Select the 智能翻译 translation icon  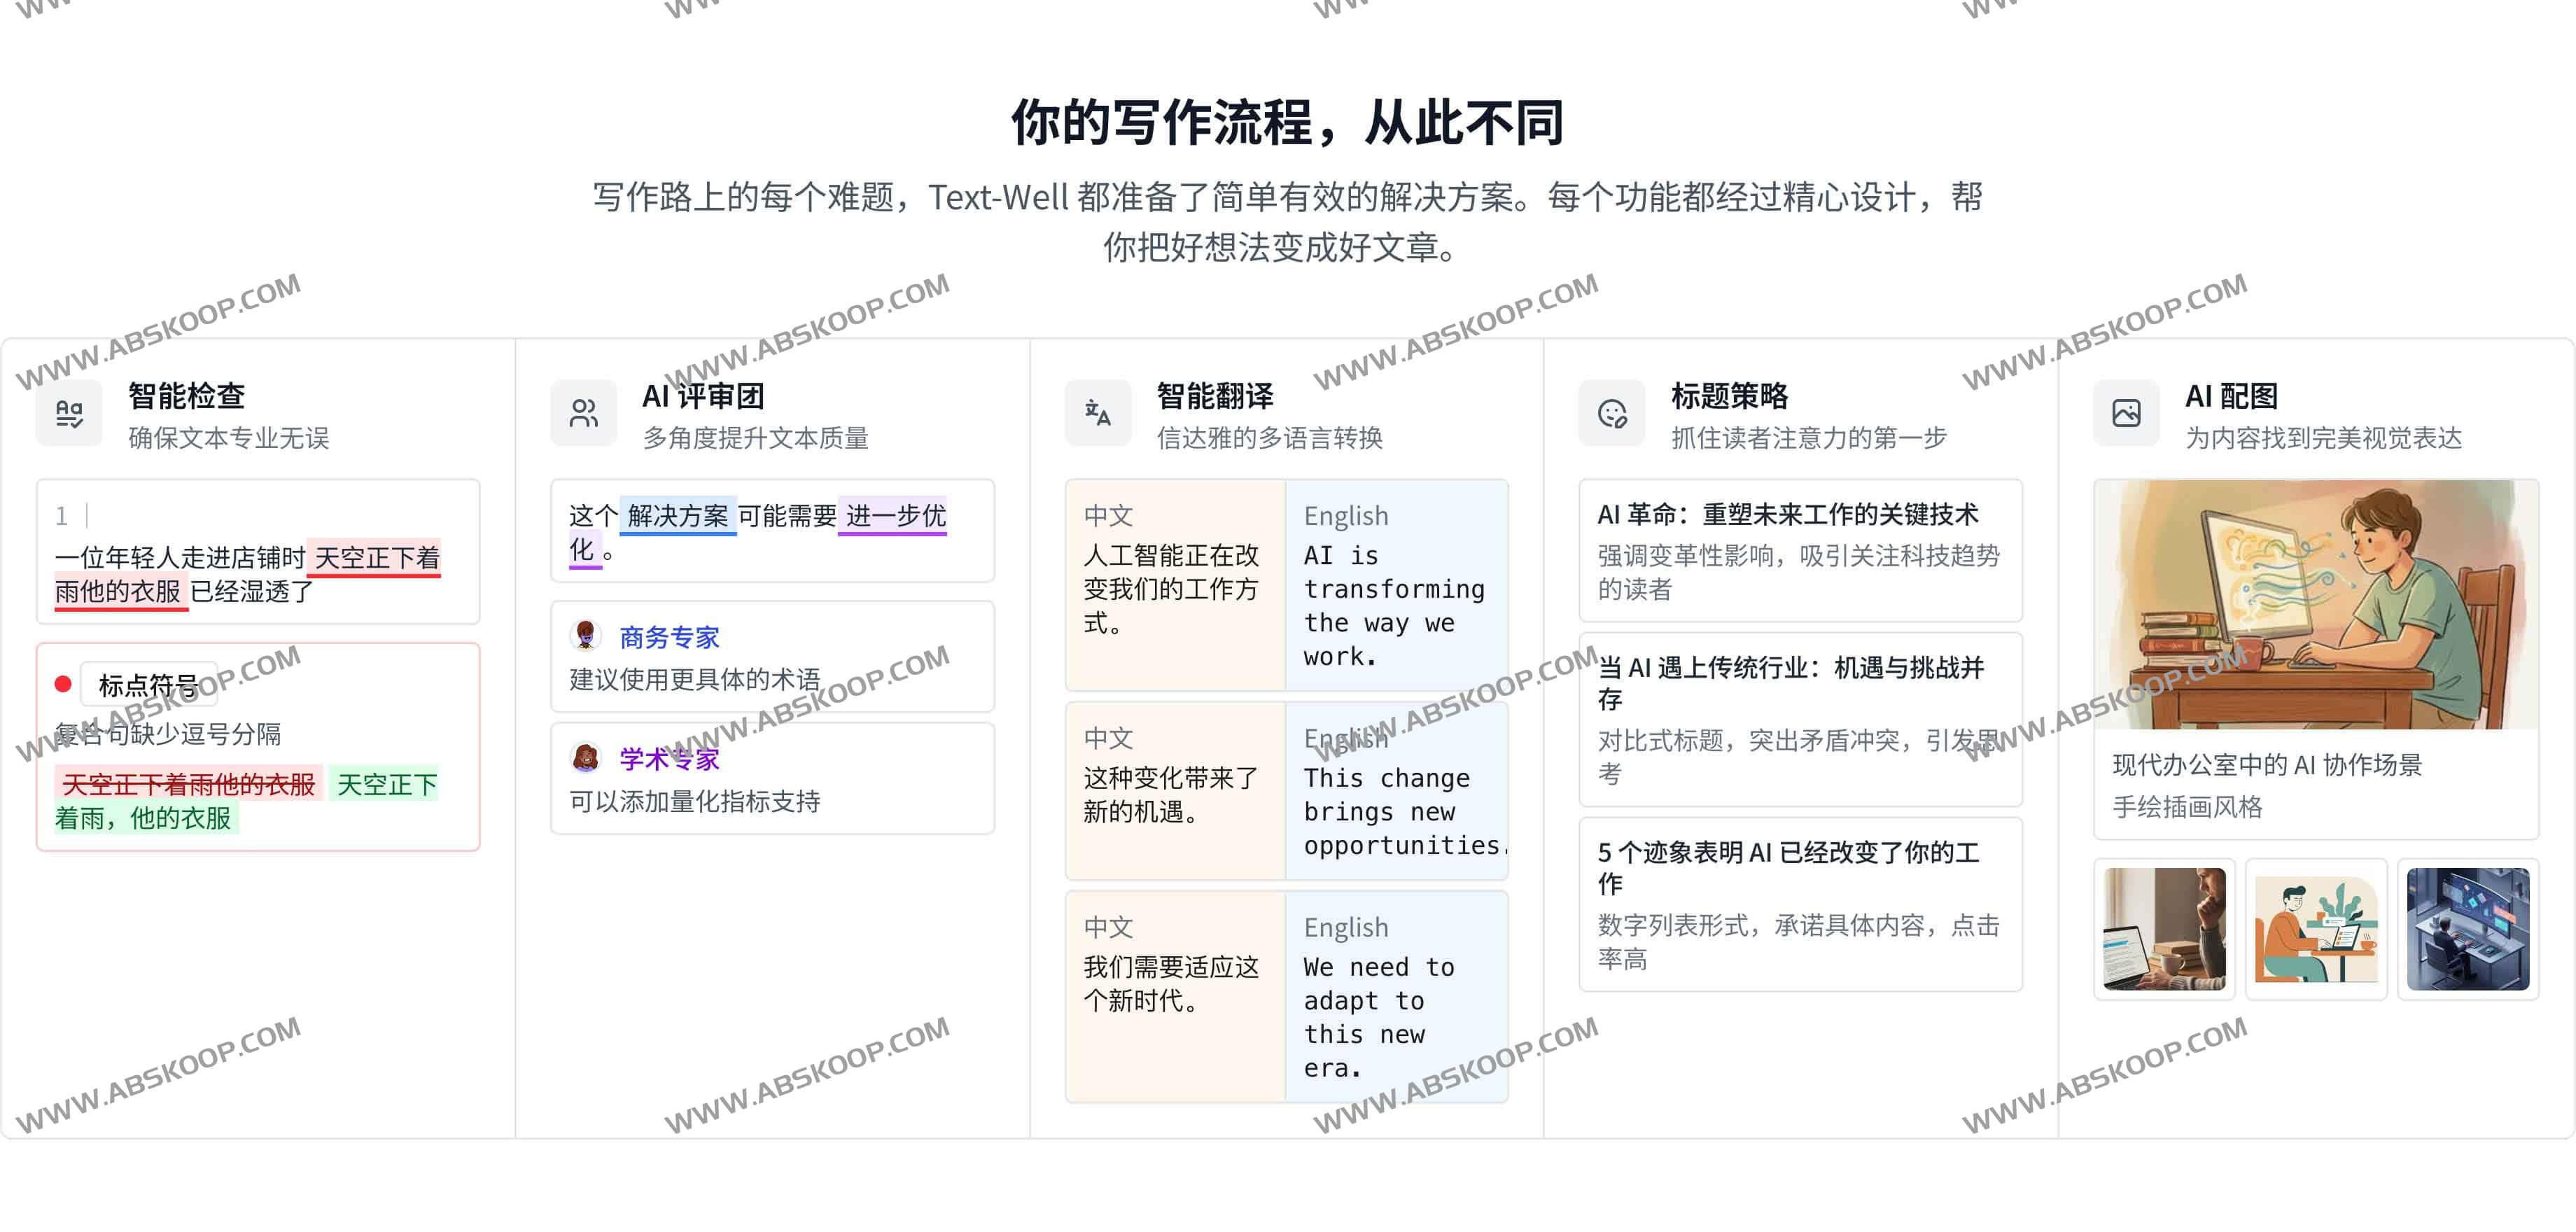click(x=1098, y=413)
